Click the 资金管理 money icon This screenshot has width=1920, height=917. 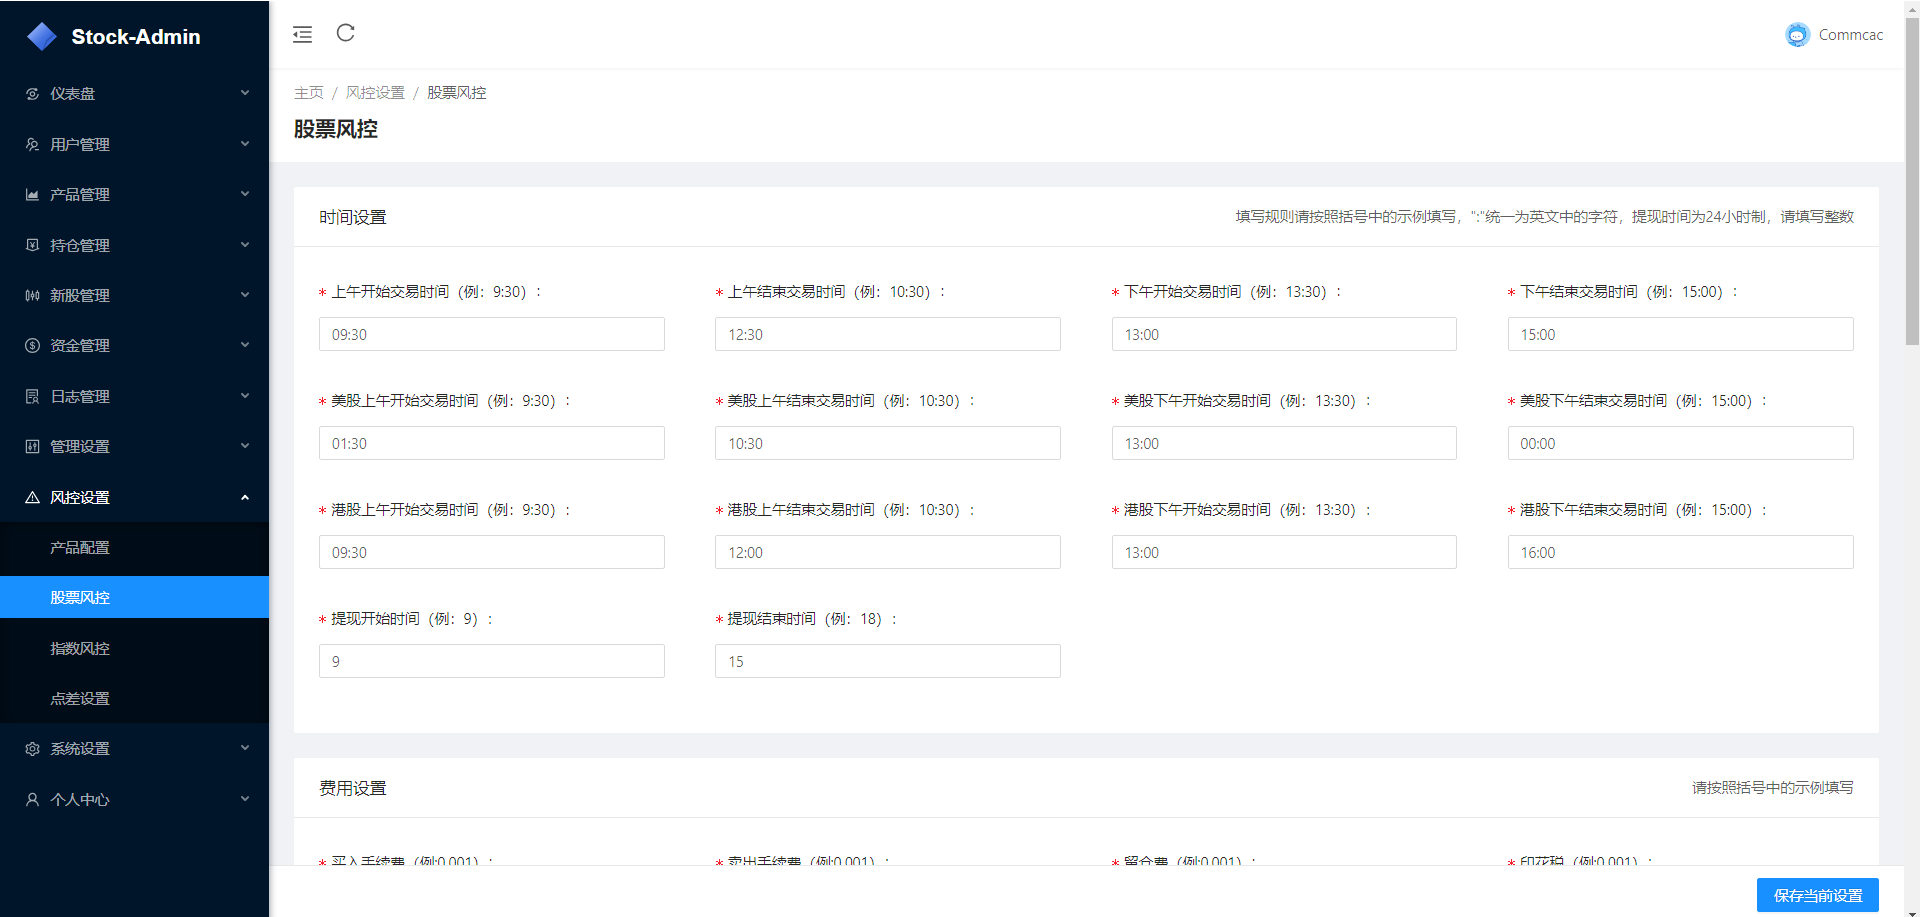click(32, 346)
